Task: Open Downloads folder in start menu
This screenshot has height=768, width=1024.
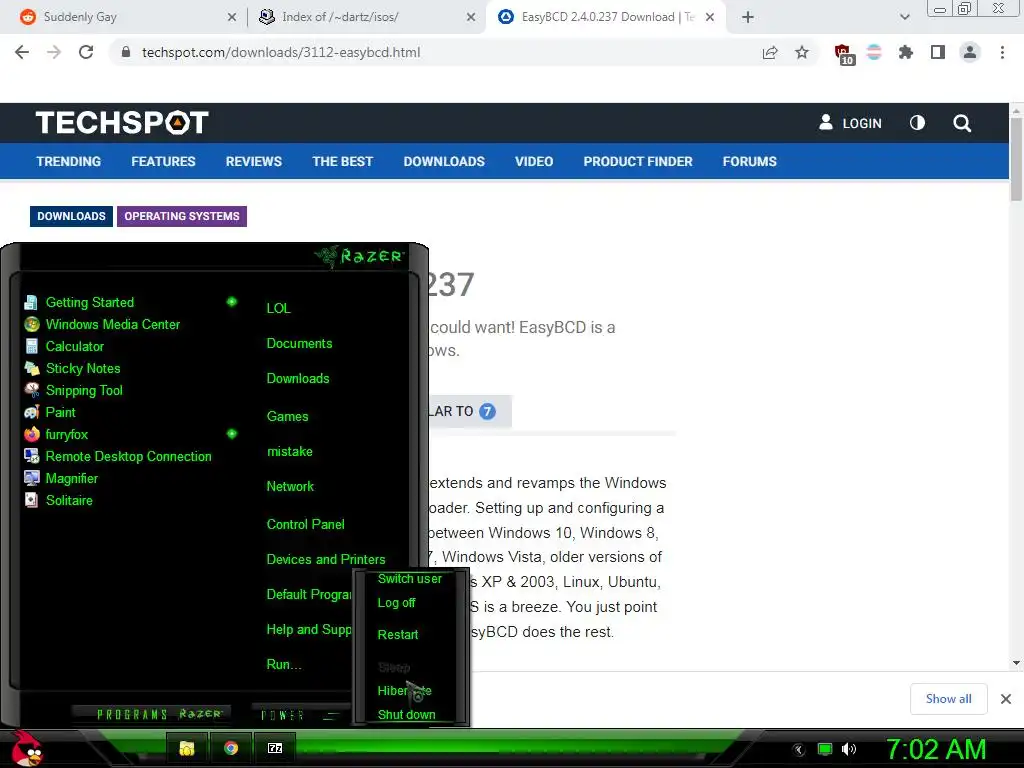Action: (298, 379)
